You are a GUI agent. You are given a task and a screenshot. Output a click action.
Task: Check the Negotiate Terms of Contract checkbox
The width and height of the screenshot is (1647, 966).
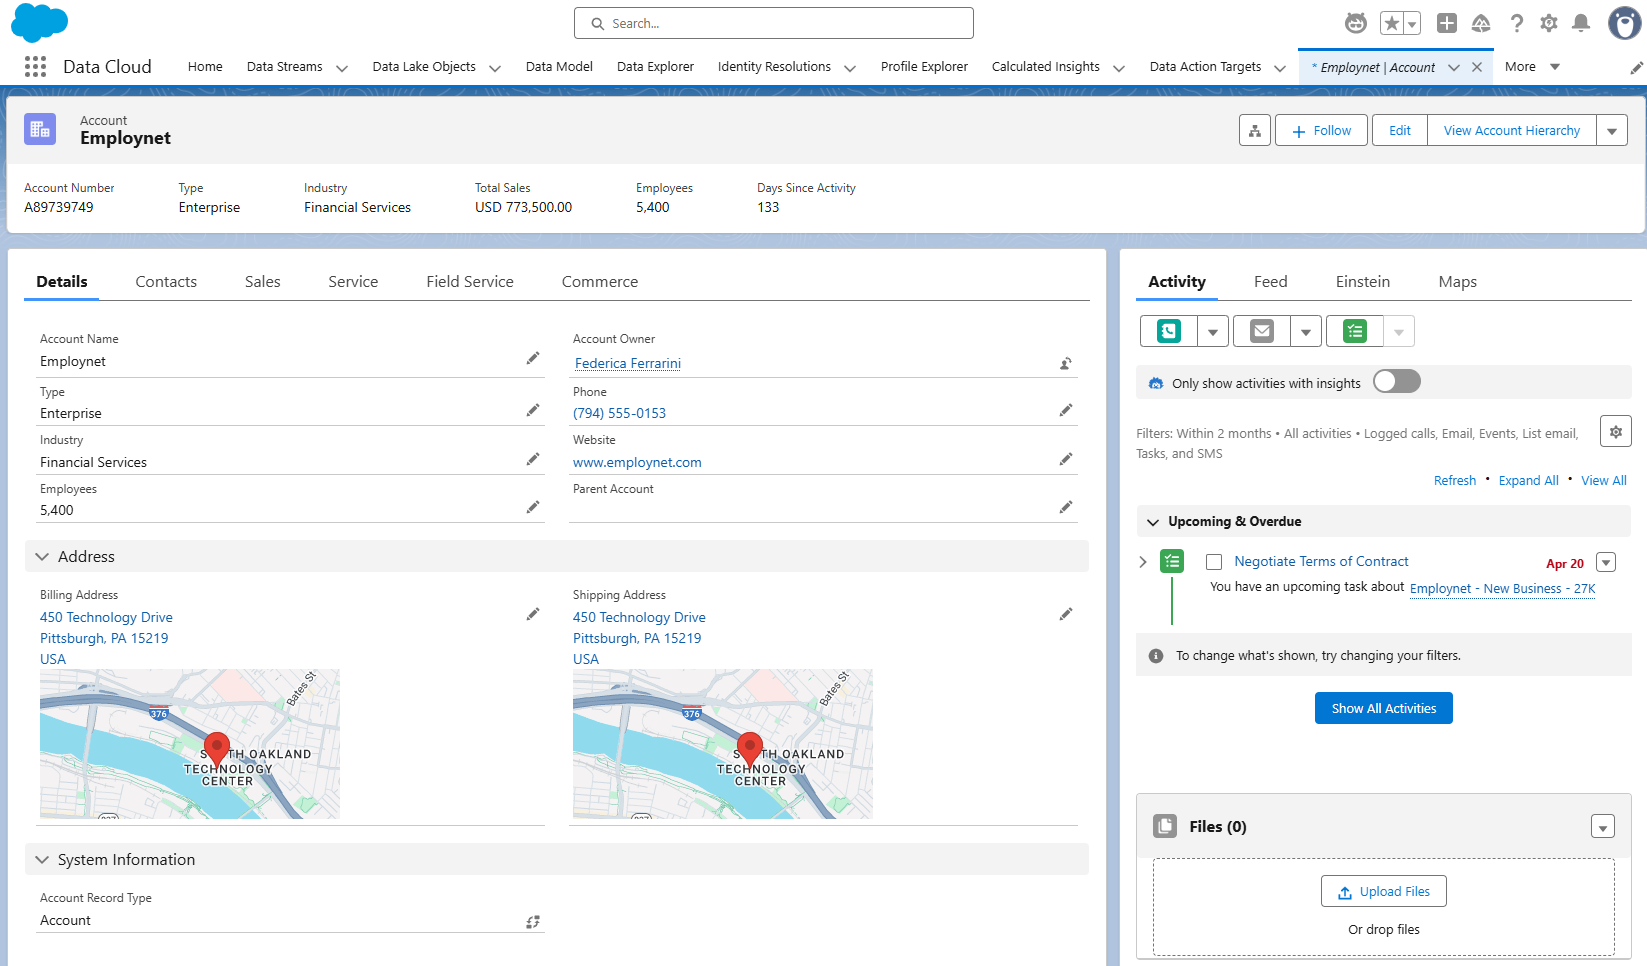[x=1214, y=562]
